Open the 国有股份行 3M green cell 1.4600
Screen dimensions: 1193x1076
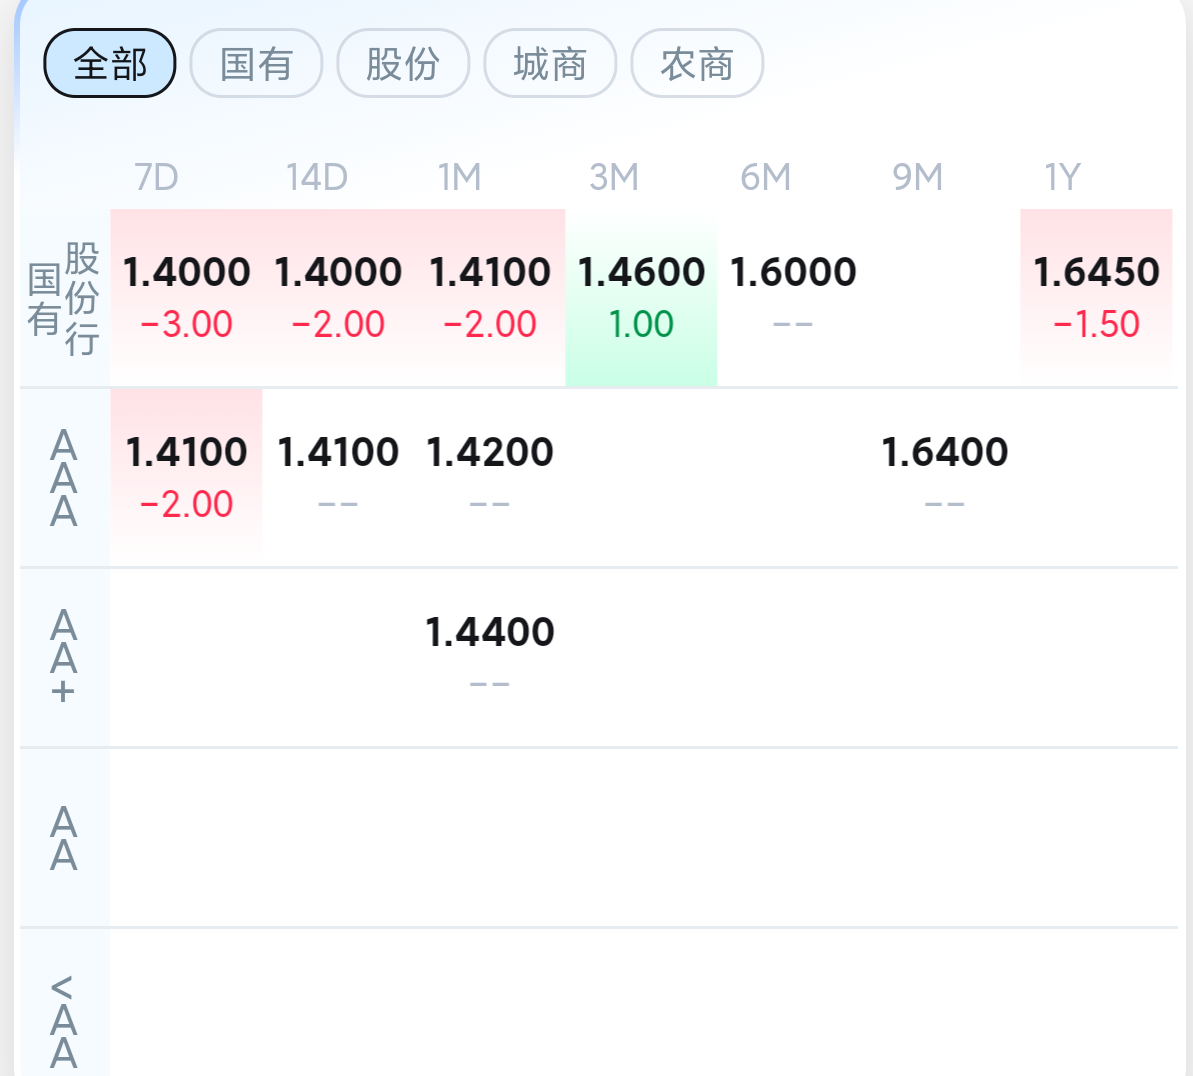tap(641, 298)
